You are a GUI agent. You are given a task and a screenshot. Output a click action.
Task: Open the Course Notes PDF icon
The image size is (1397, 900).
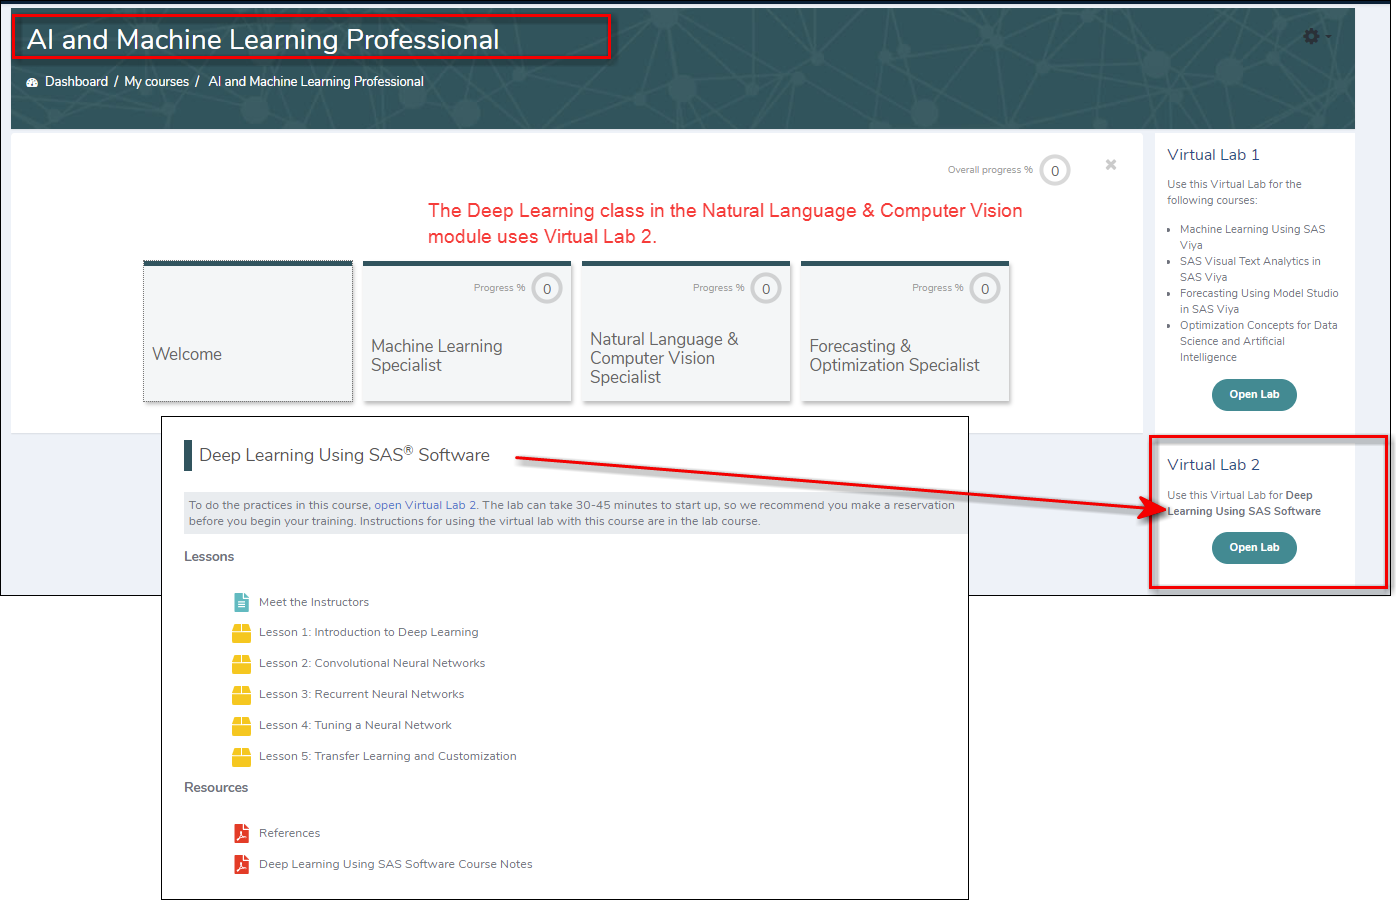point(241,863)
